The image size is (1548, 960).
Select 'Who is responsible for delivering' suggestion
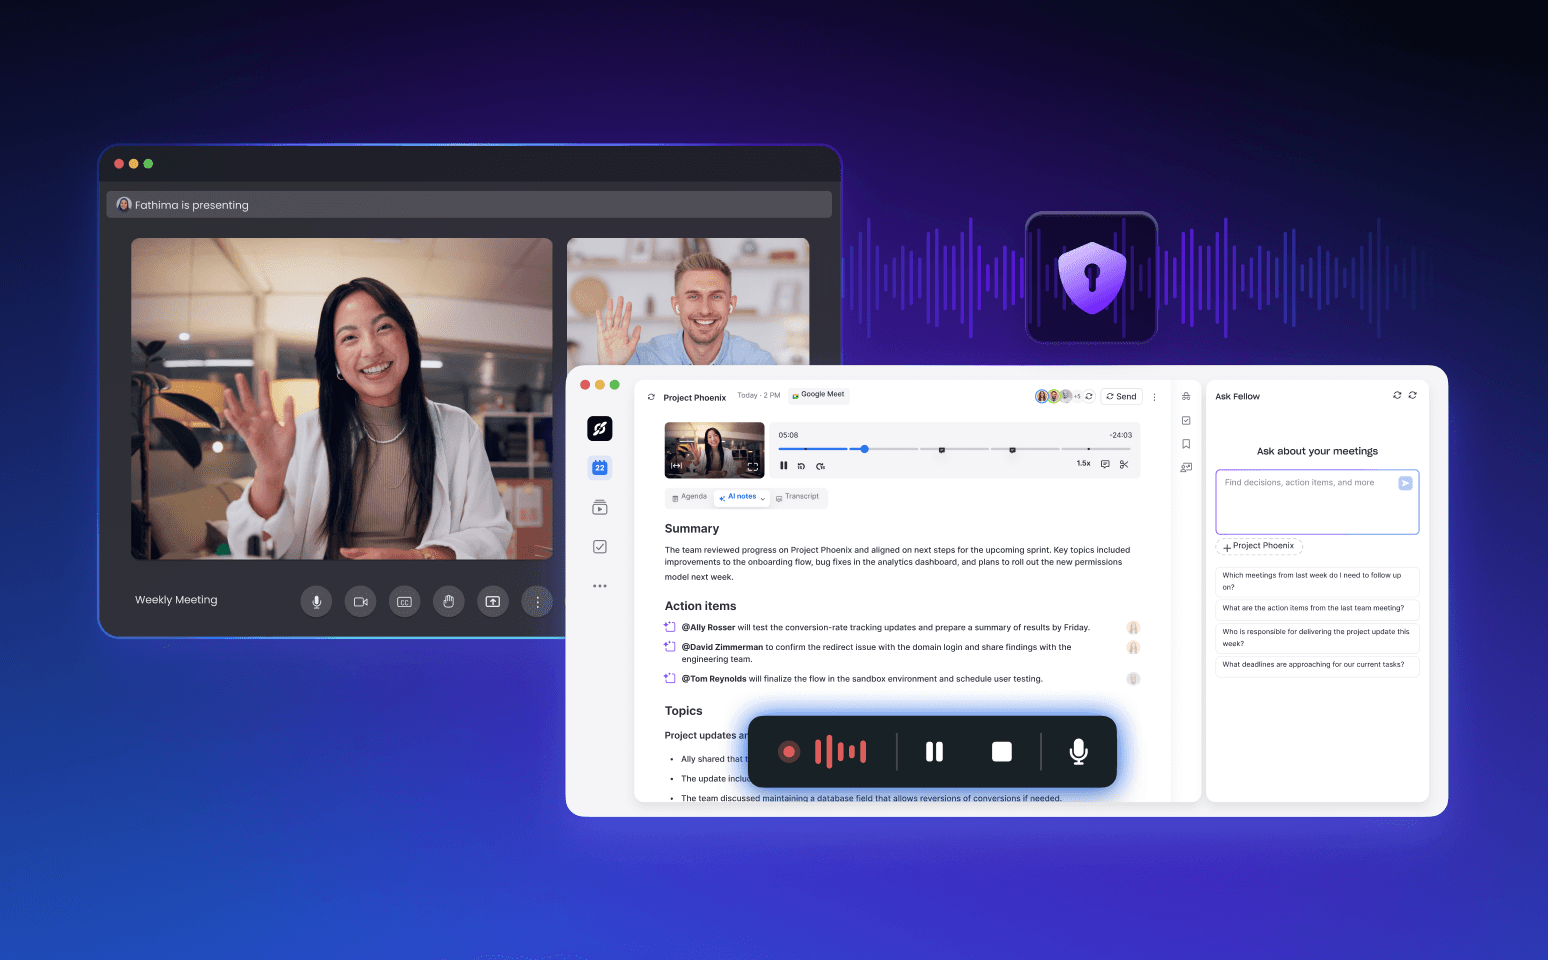1317,638
